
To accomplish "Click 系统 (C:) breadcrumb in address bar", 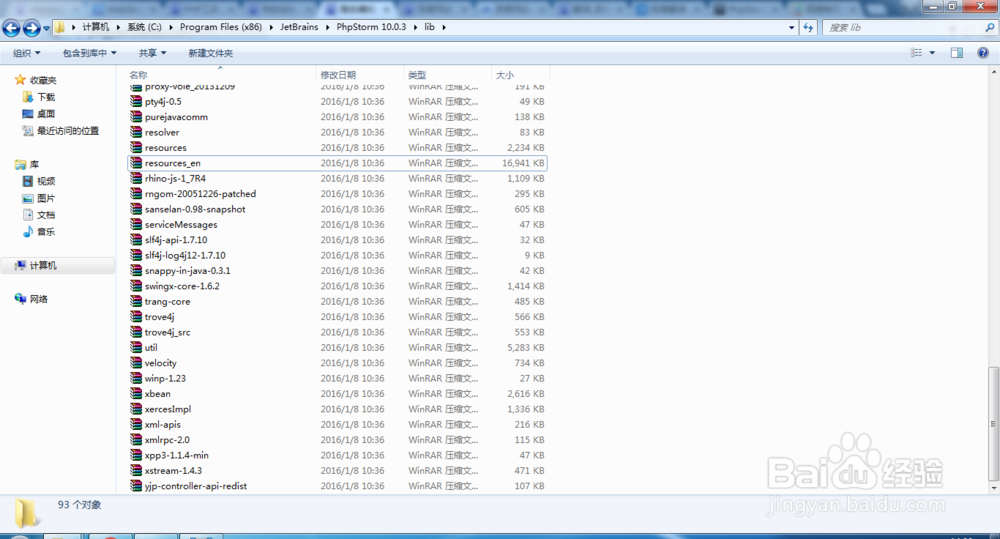I will pyautogui.click(x=144, y=27).
